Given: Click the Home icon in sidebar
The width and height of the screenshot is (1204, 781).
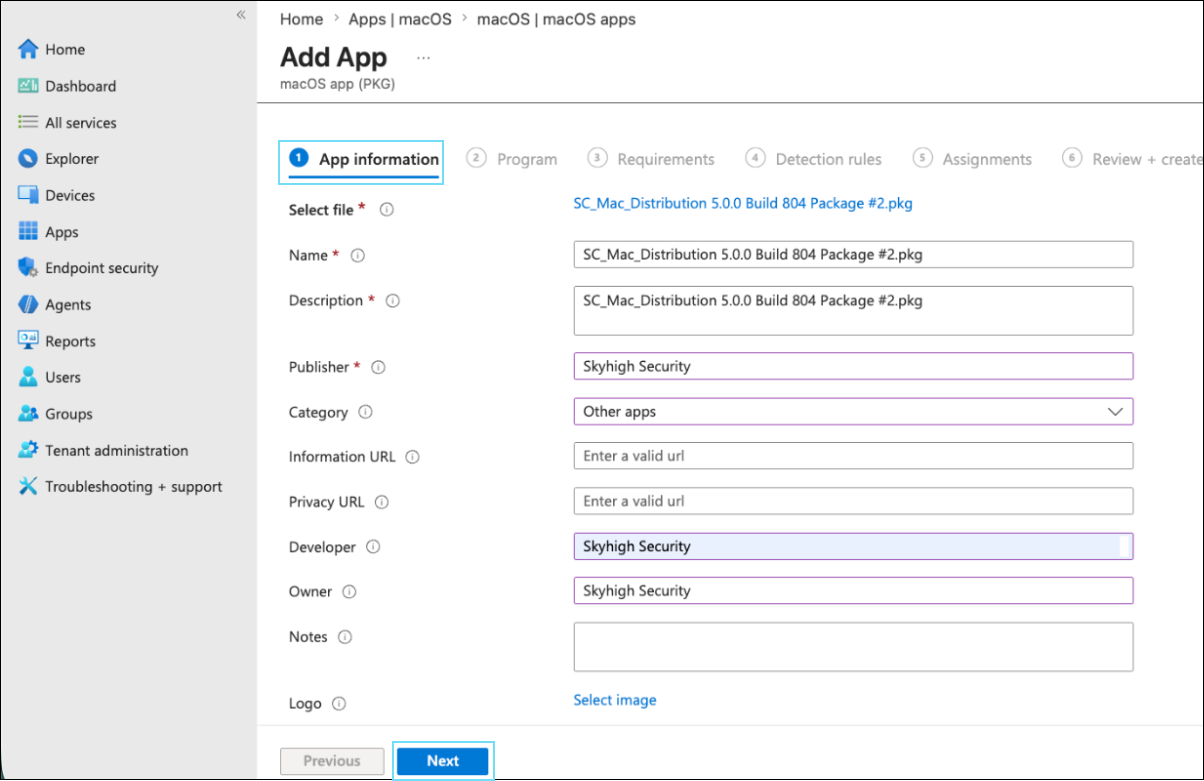Looking at the screenshot, I should [28, 49].
